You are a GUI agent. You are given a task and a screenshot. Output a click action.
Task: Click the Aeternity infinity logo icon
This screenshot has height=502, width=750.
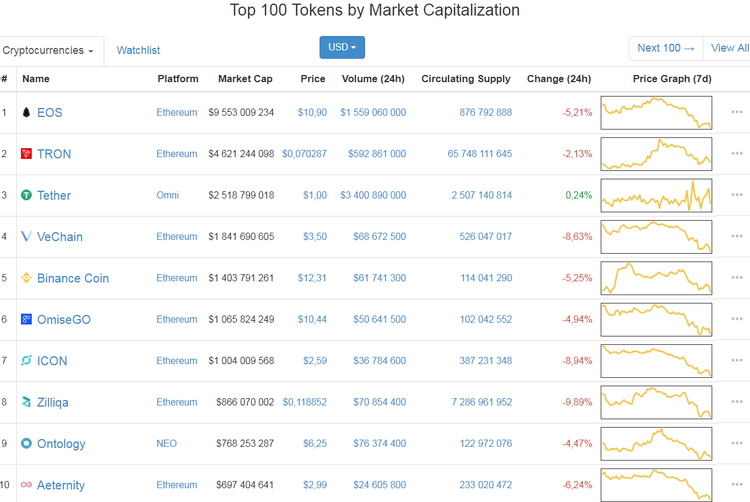(26, 485)
